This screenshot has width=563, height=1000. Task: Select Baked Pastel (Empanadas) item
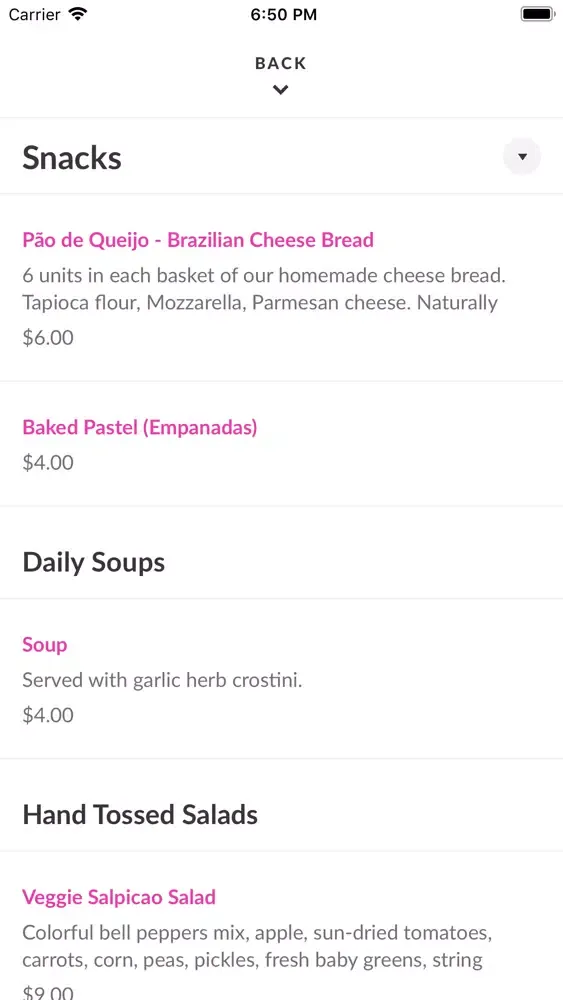pos(140,427)
